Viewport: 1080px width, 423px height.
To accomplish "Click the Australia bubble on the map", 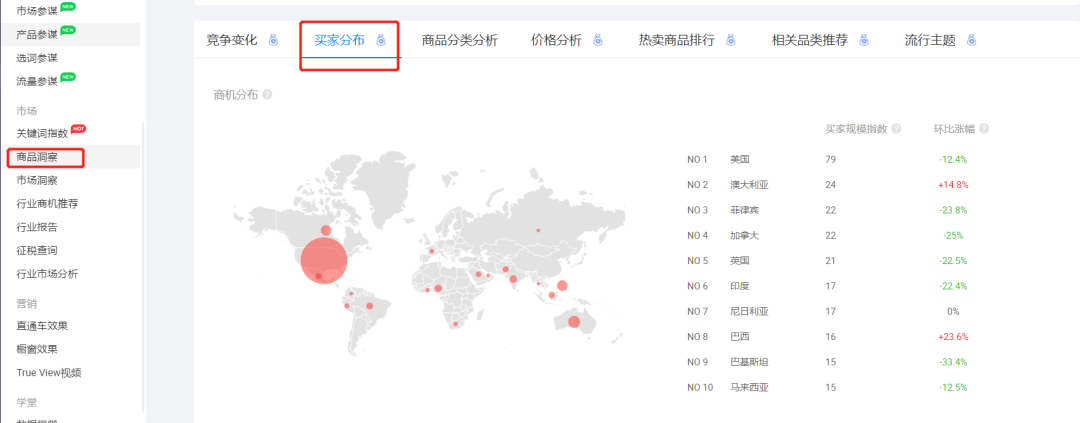I will (574, 321).
